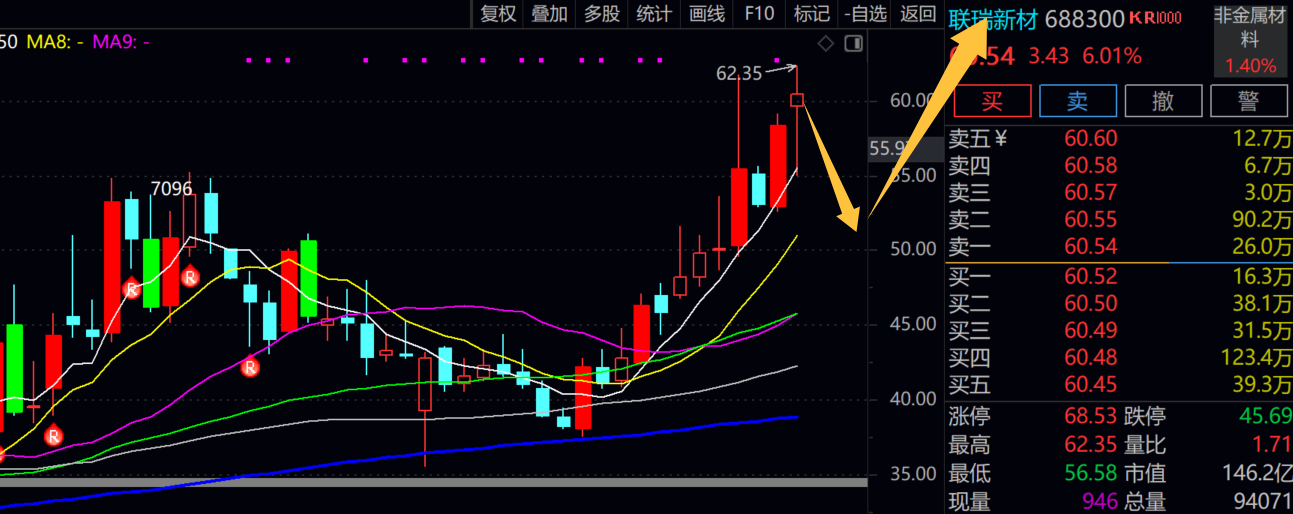Open the 叠加 overlay options
The height and width of the screenshot is (514, 1293).
pyautogui.click(x=549, y=13)
